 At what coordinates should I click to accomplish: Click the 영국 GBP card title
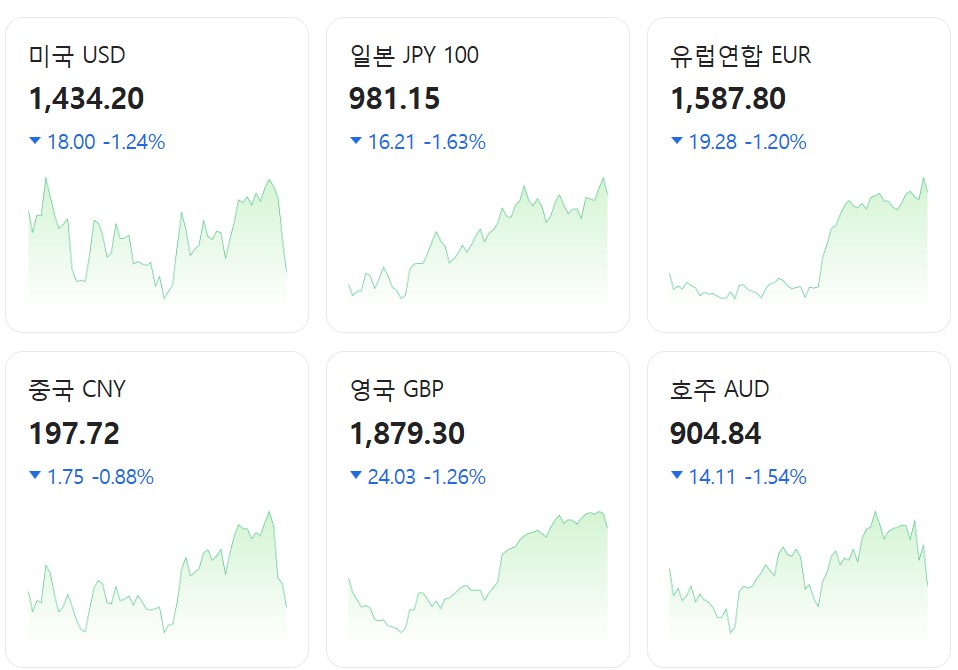pos(396,389)
